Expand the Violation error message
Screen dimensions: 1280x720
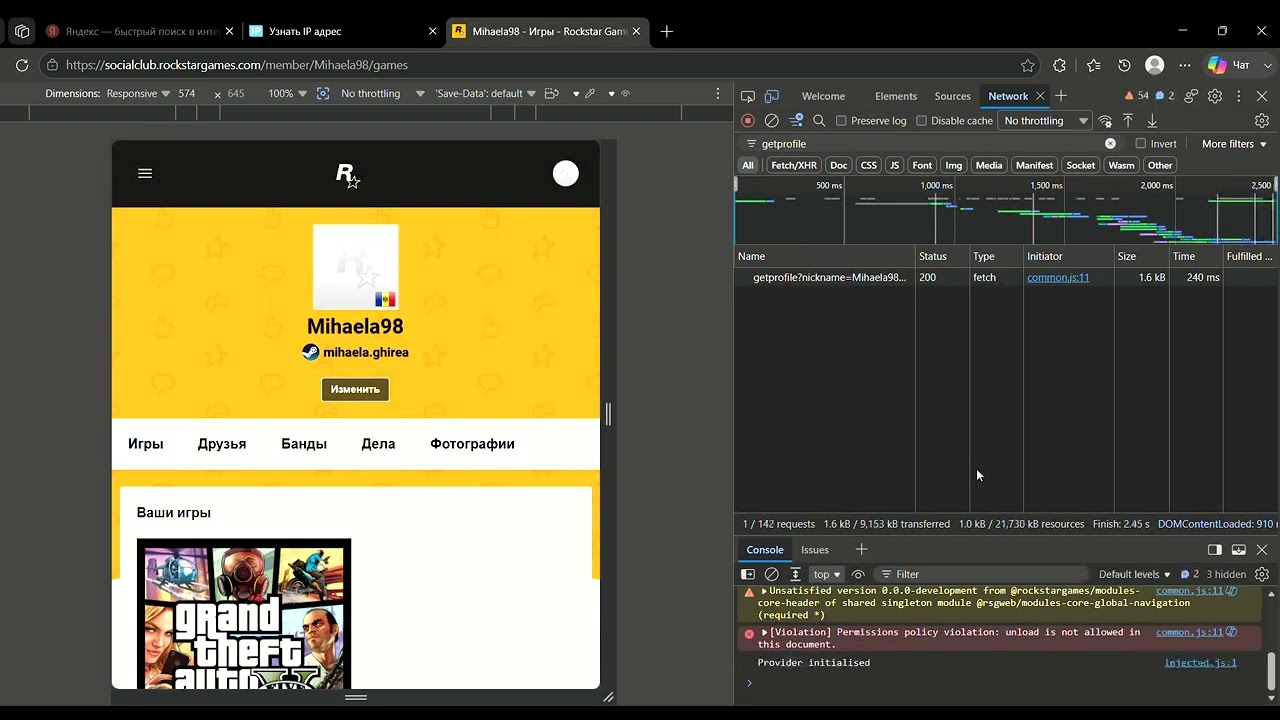tap(764, 632)
